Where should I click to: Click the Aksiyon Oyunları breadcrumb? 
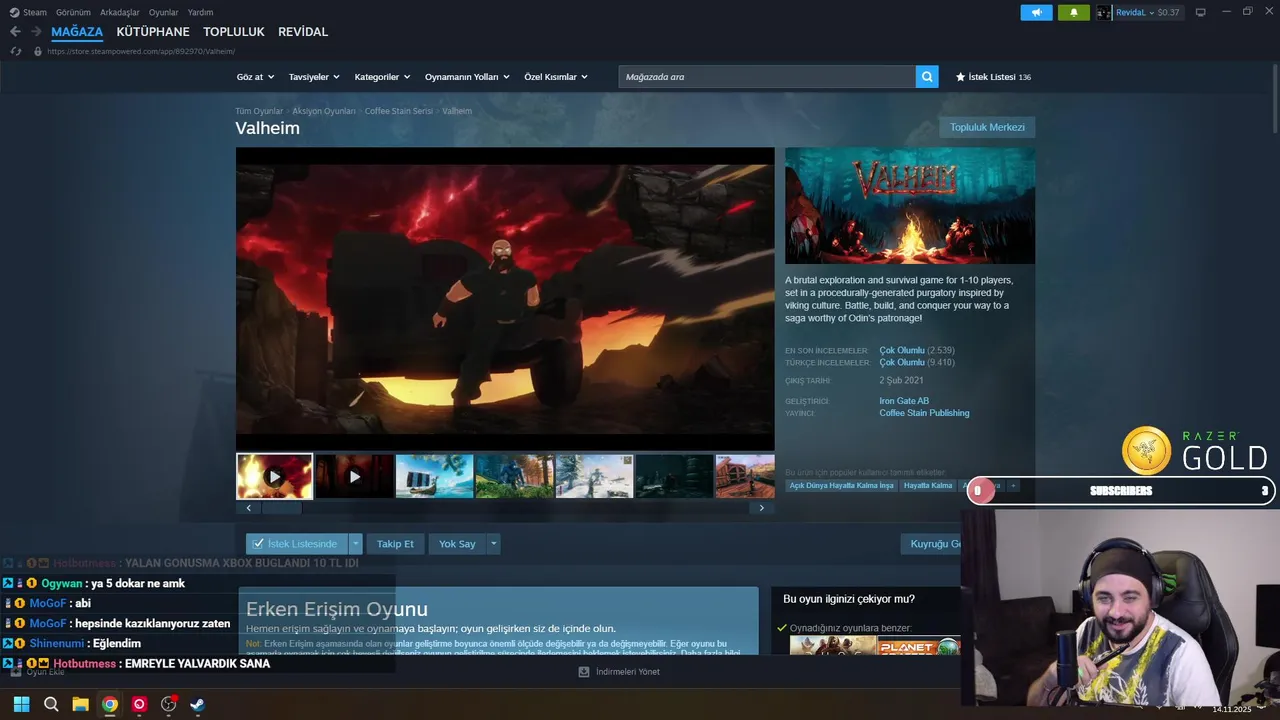pos(324,111)
